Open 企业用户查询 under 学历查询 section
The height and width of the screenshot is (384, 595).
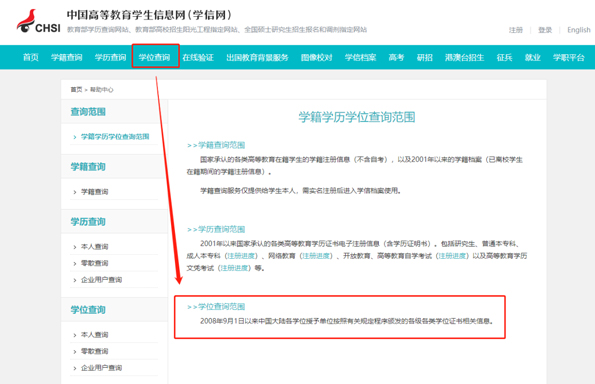point(101,280)
